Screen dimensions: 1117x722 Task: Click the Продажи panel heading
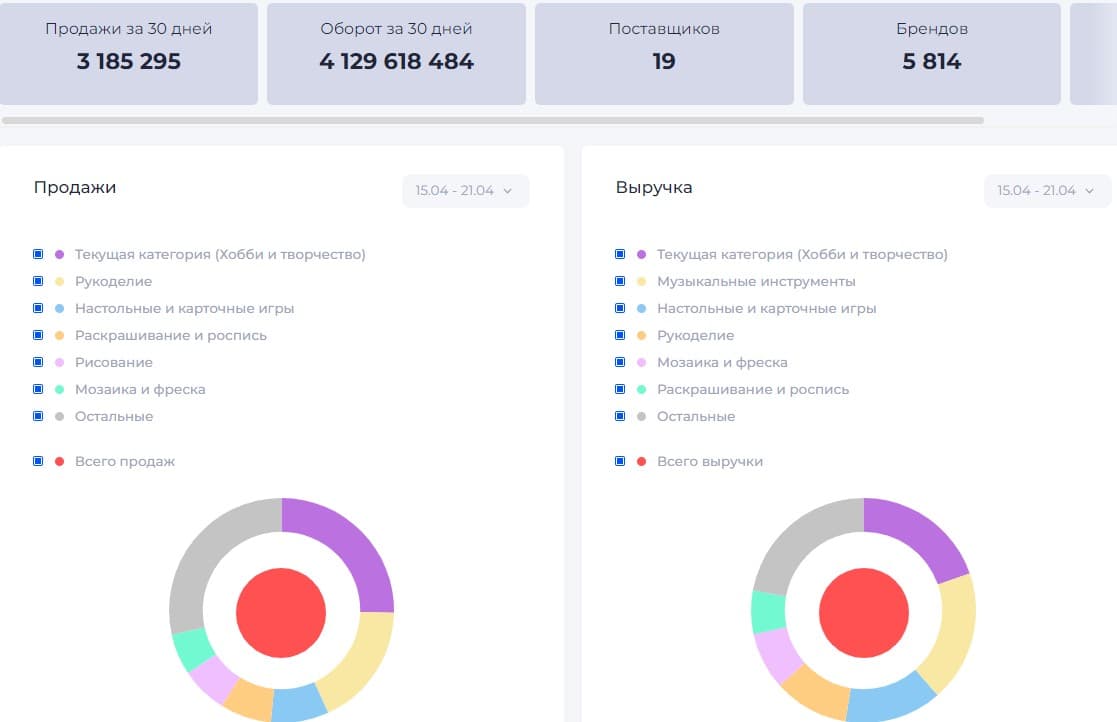pyautogui.click(x=75, y=187)
